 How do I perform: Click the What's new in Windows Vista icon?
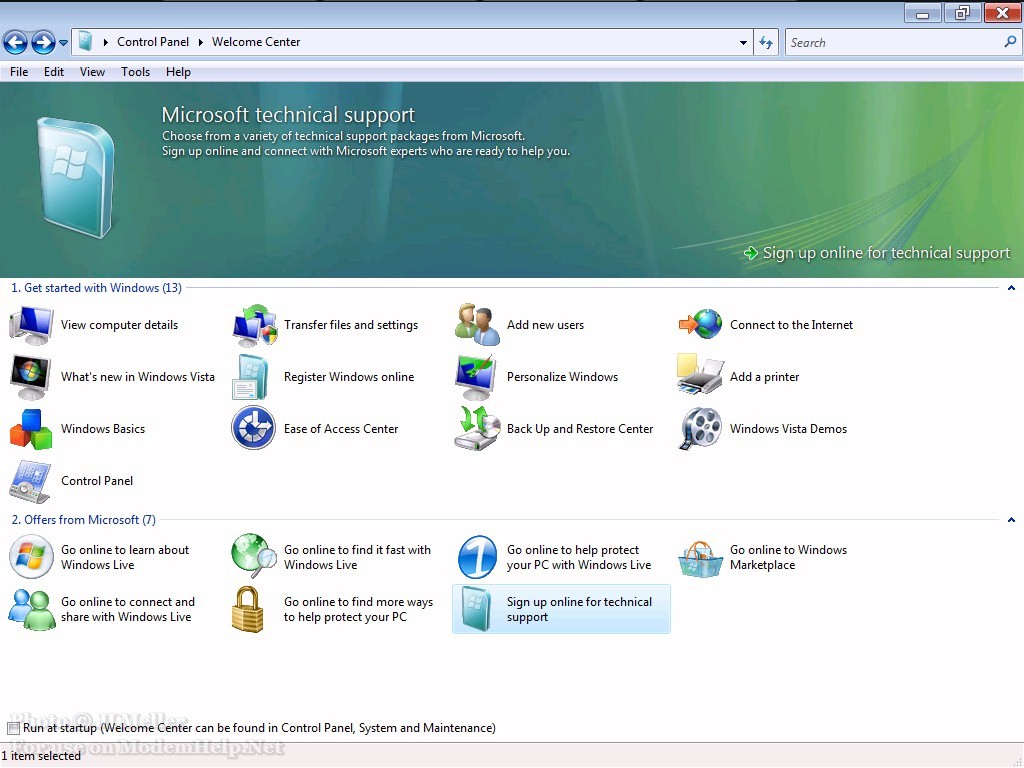tap(31, 377)
